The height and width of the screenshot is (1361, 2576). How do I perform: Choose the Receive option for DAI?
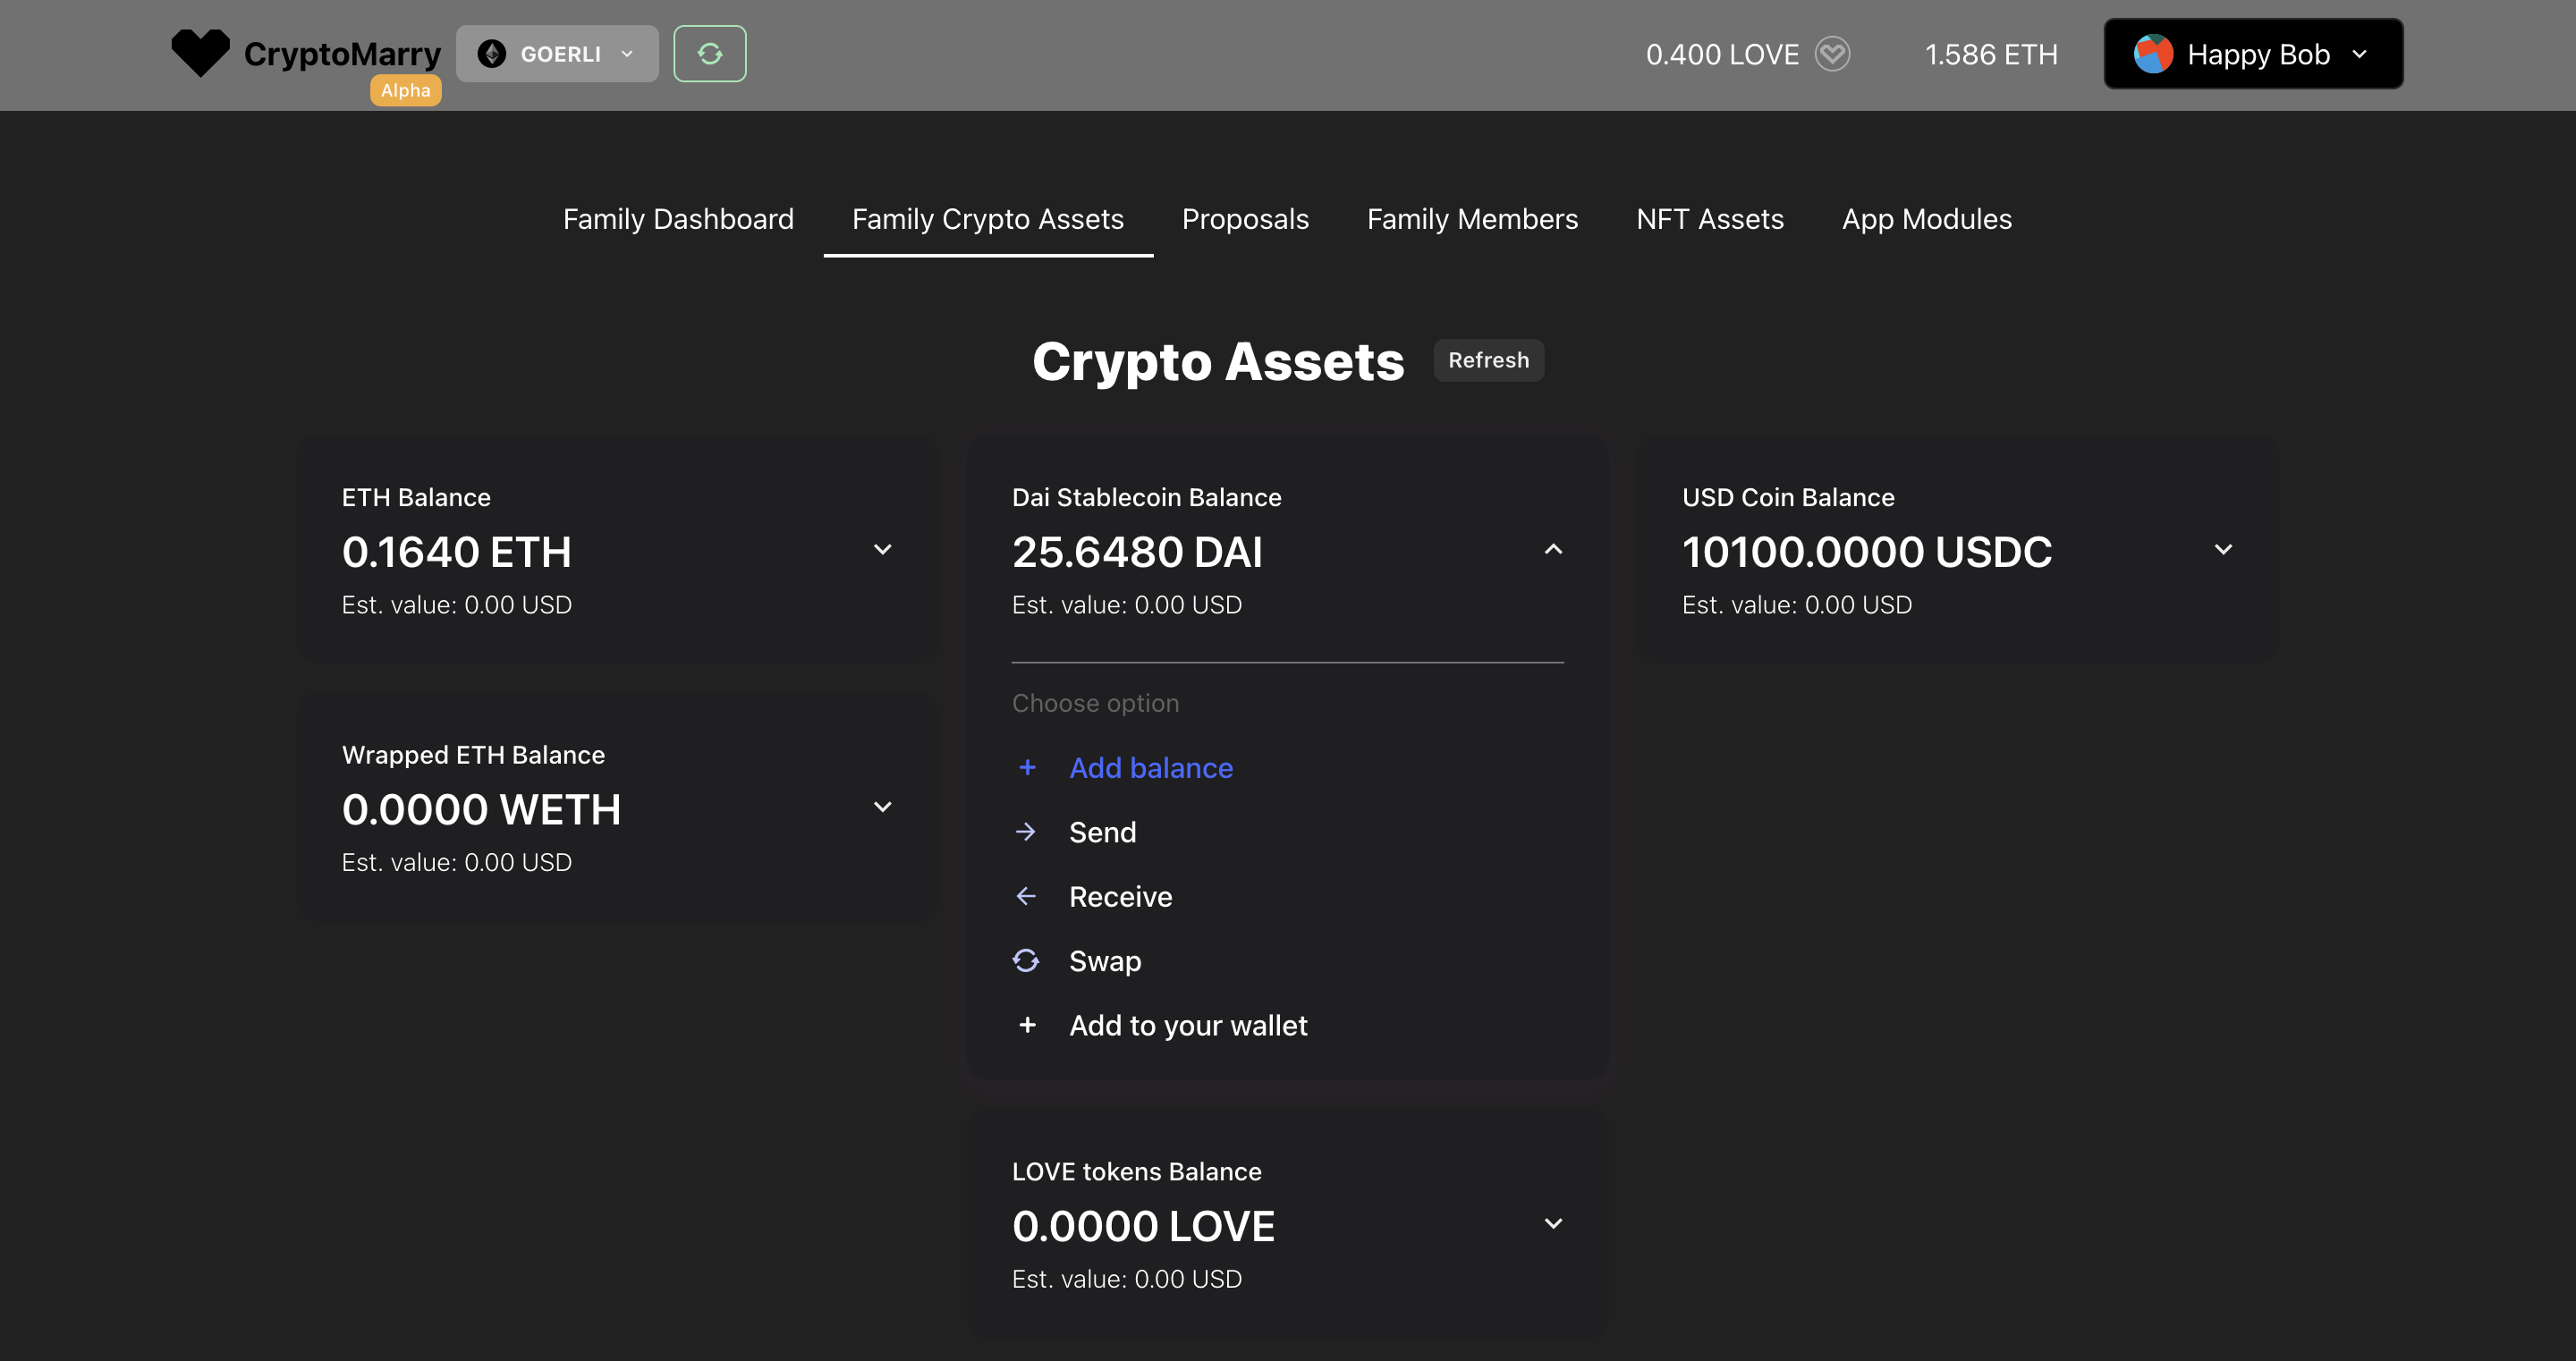[1120, 897]
